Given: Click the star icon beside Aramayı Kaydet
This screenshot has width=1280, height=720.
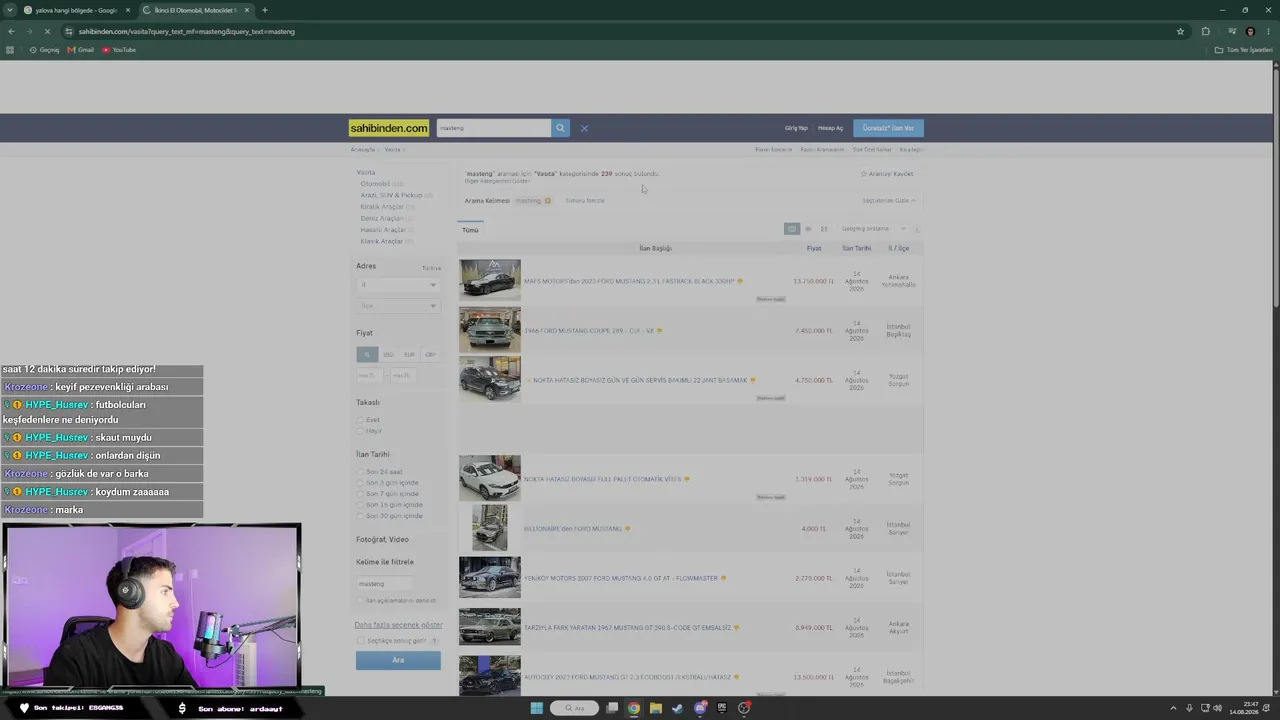Looking at the screenshot, I should (864, 174).
